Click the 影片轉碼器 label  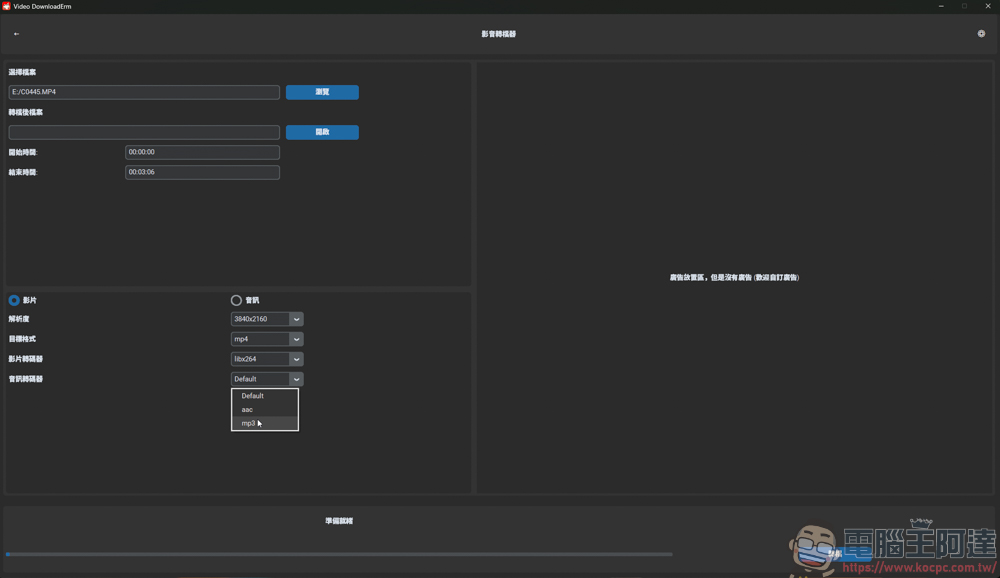tap(26, 359)
